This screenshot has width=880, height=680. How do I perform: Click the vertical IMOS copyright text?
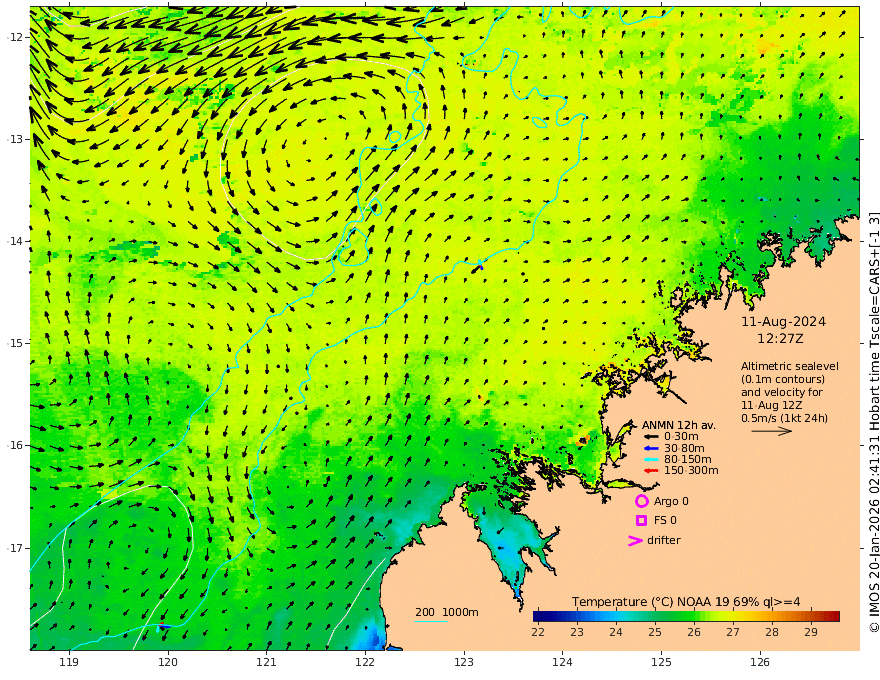(874, 422)
